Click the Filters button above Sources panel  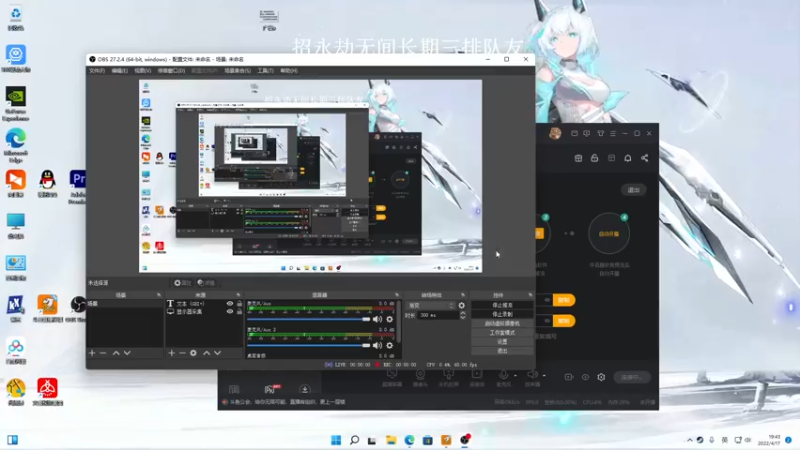[206, 283]
